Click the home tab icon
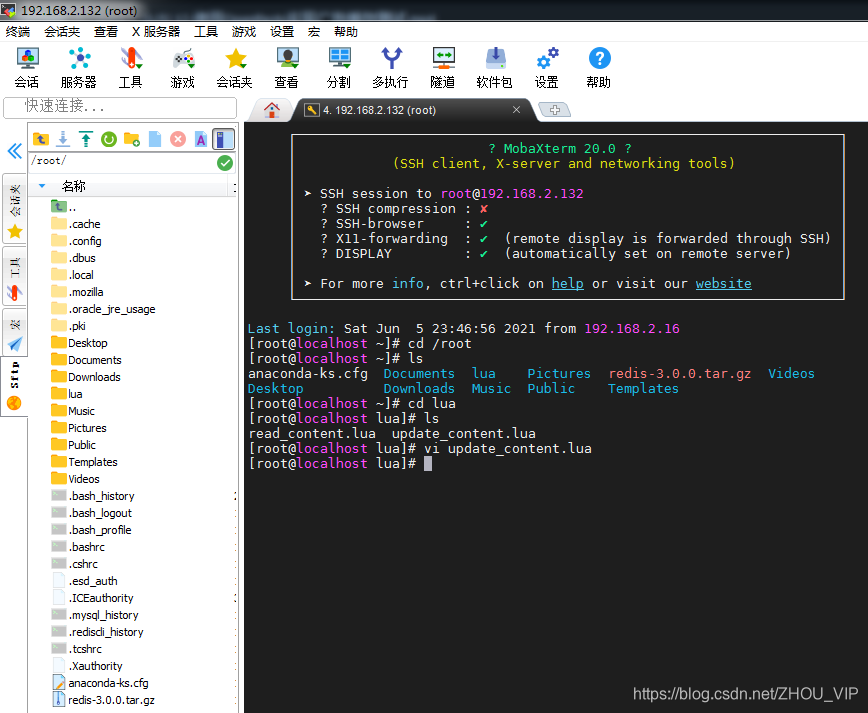 tap(271, 110)
